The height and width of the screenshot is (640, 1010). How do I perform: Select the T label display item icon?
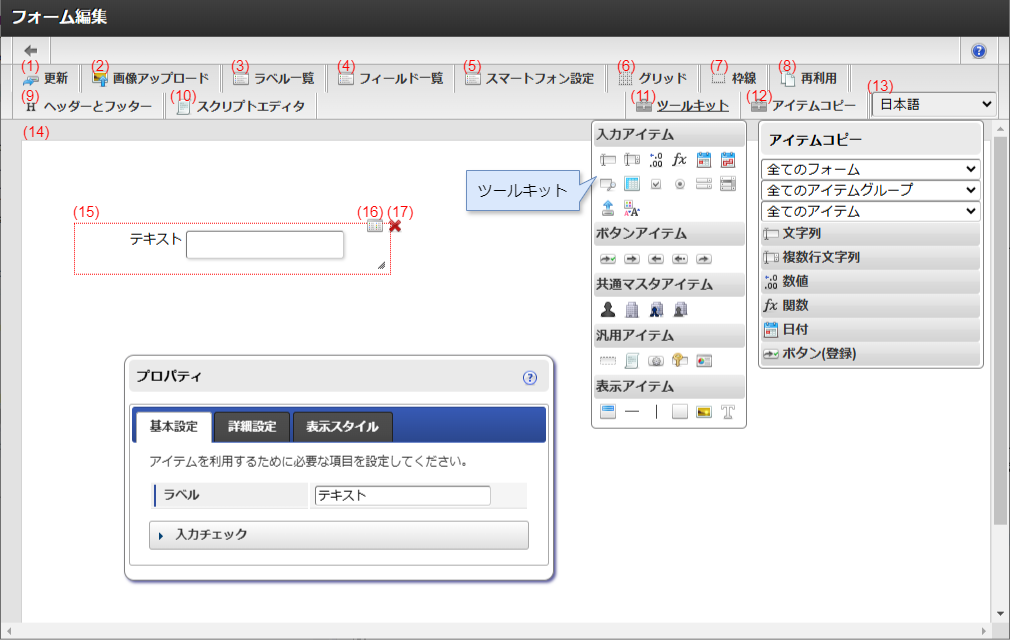[x=728, y=411]
